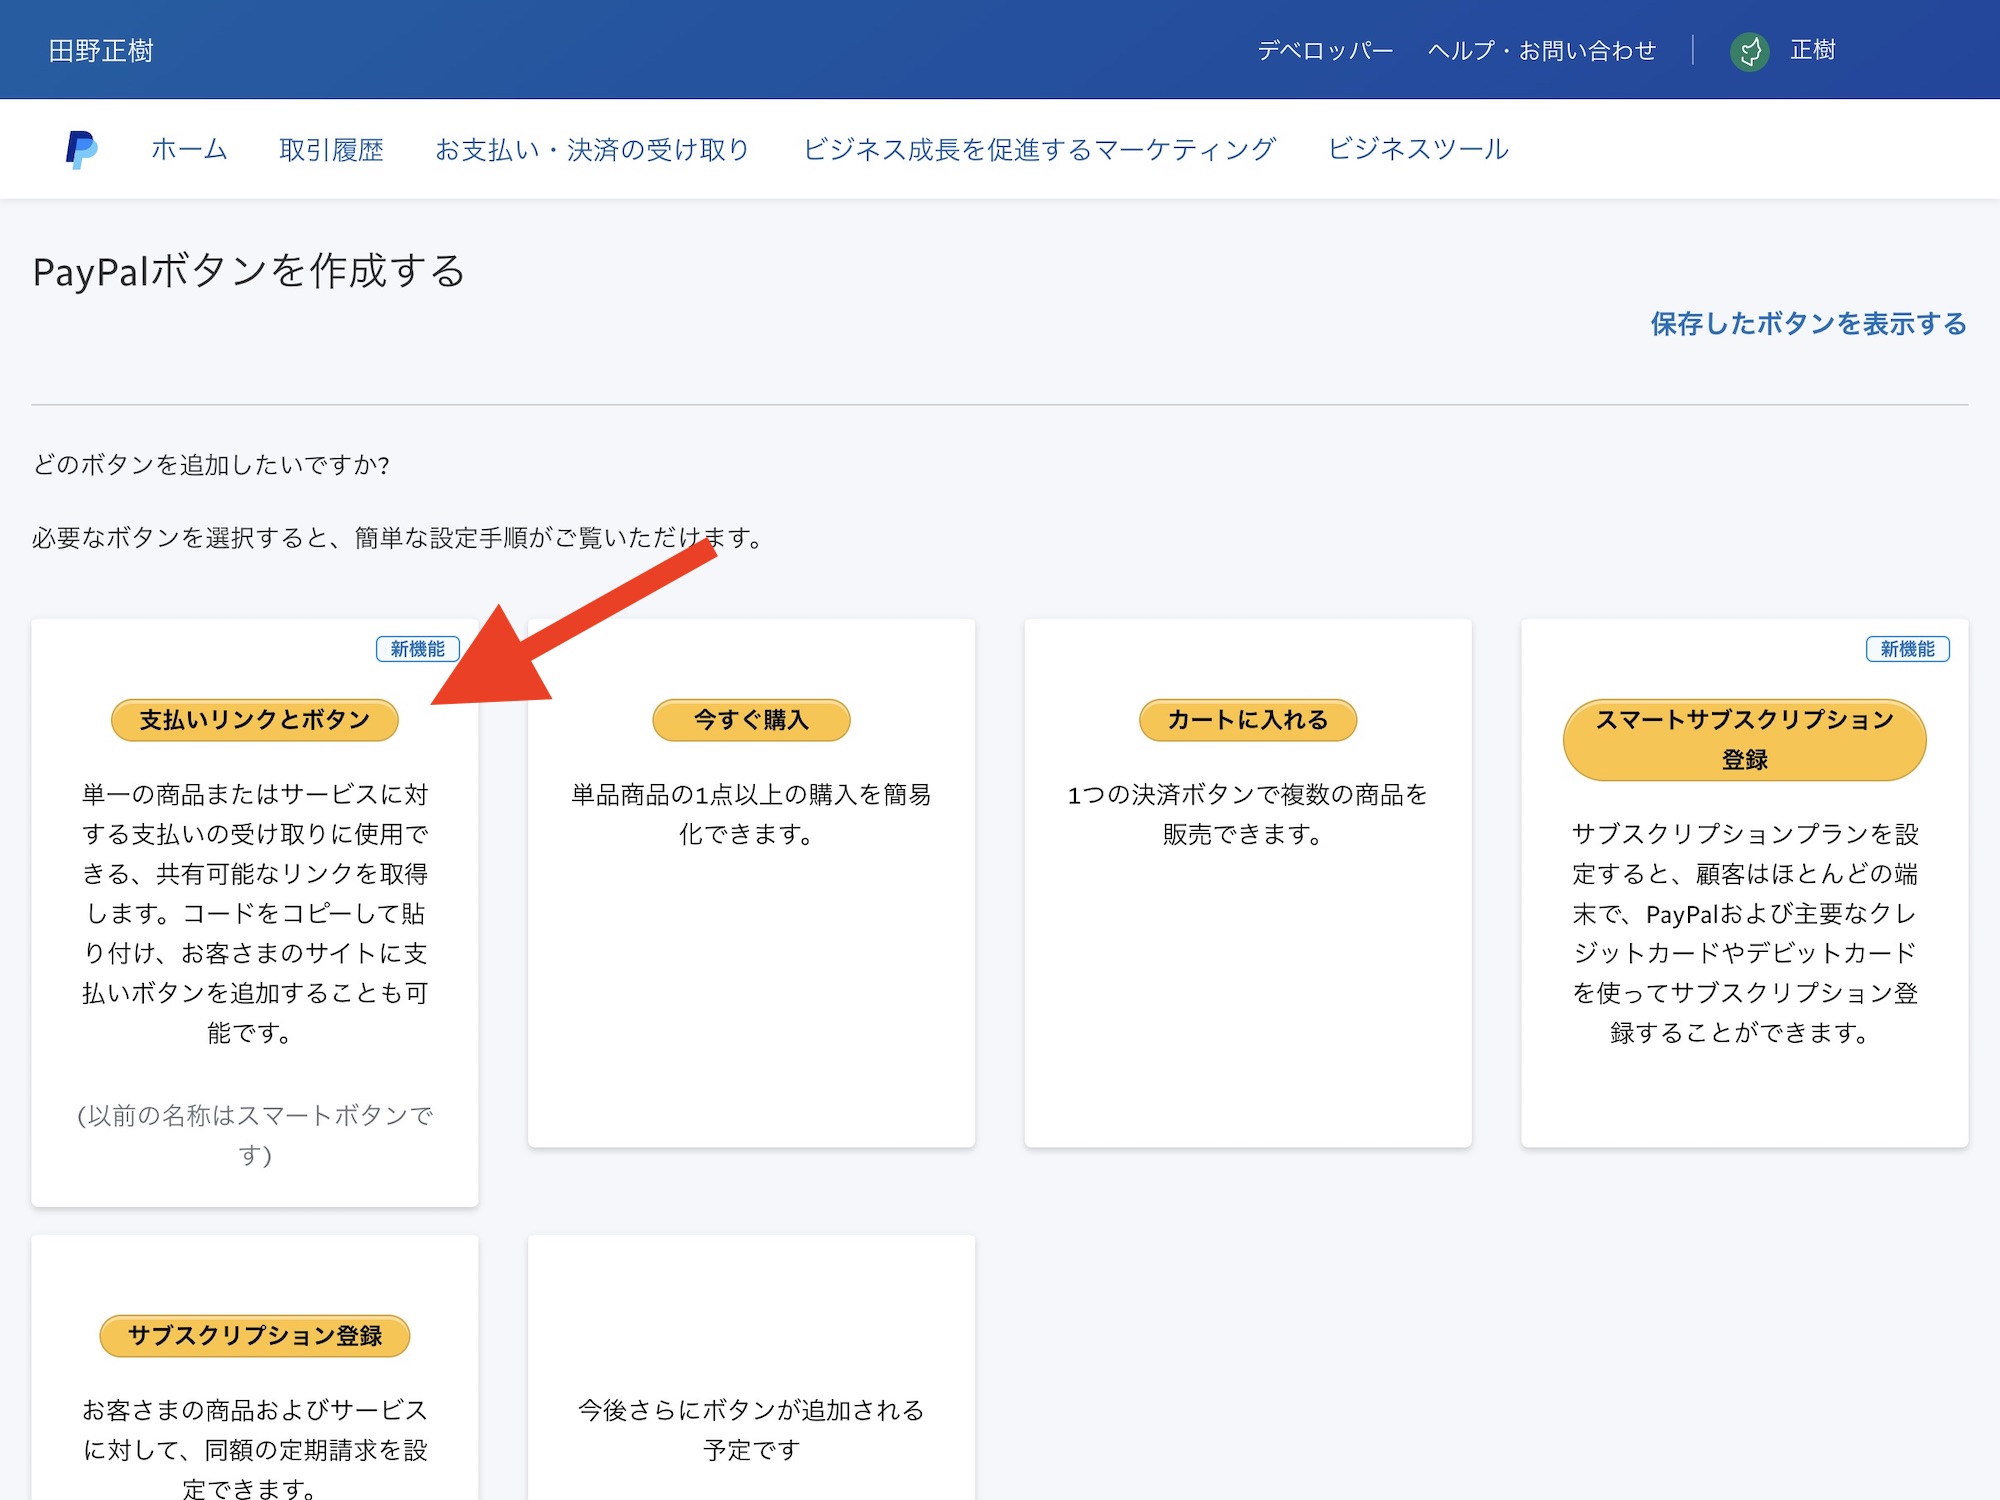Open ヘルプ・お問い合わせ link
Viewport: 2000px width, 1500px height.
click(x=1542, y=50)
